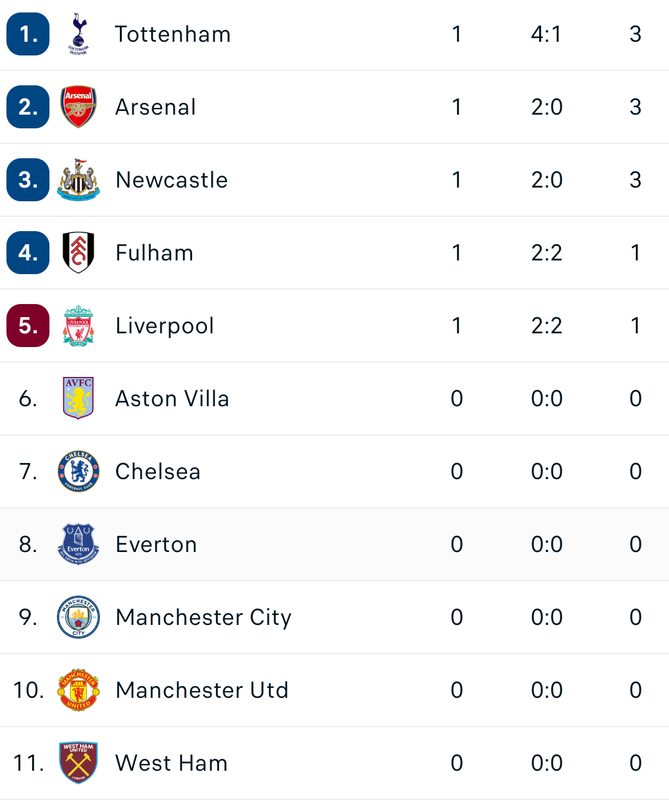Open the Fulham crest icon
The width and height of the screenshot is (669, 800).
coord(79,253)
